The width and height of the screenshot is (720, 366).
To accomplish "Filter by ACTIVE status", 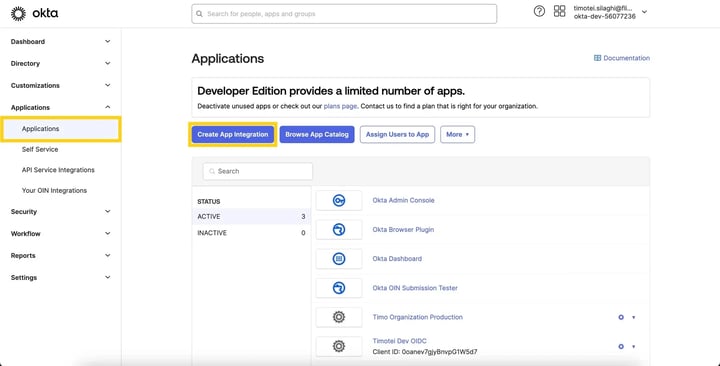I will (x=251, y=217).
